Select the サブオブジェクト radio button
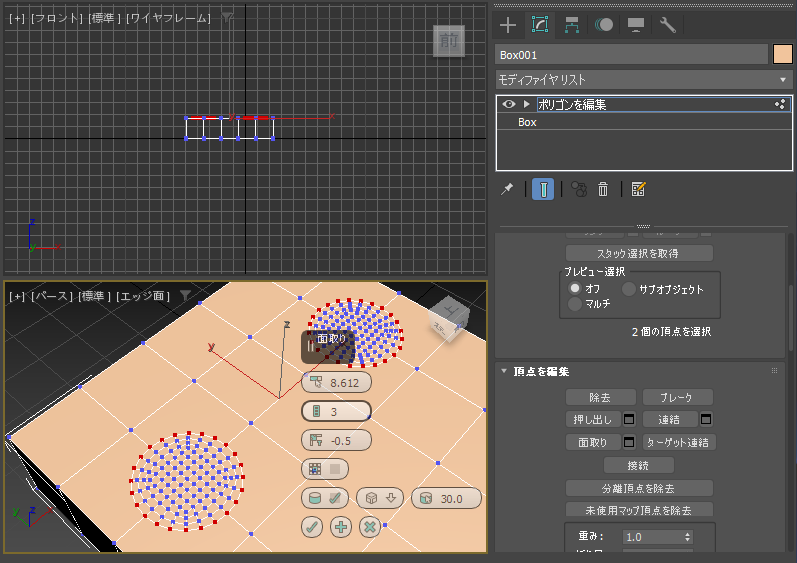The image size is (797, 563). pyautogui.click(x=629, y=289)
